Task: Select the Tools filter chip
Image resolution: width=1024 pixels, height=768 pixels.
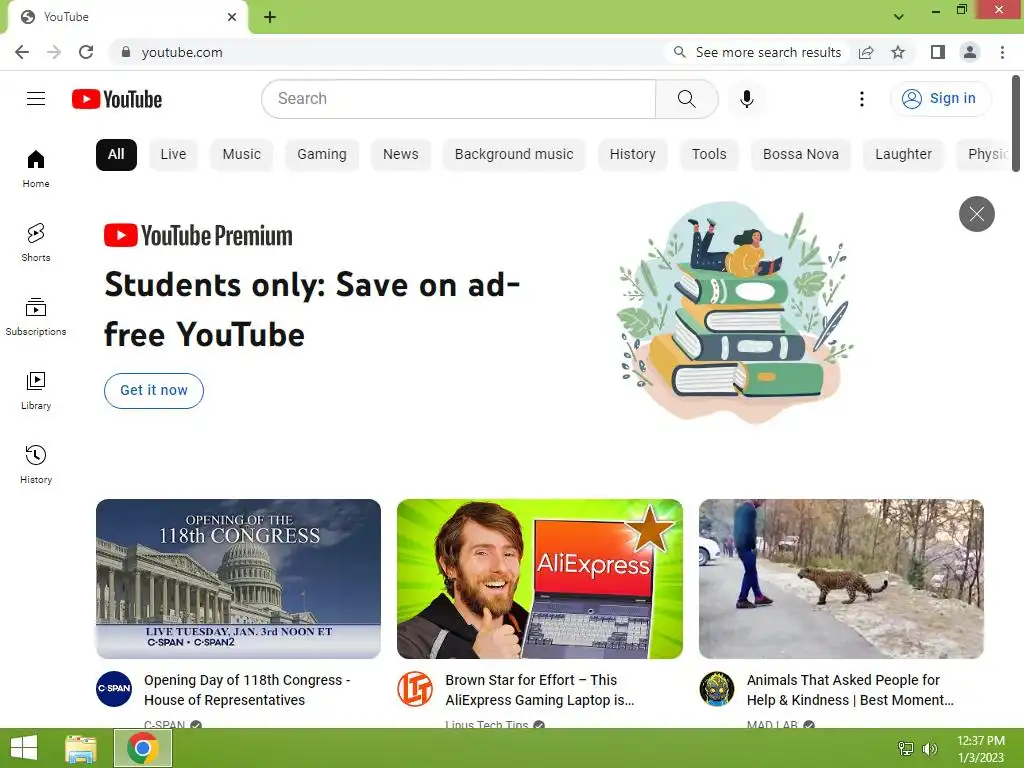Action: coord(709,155)
